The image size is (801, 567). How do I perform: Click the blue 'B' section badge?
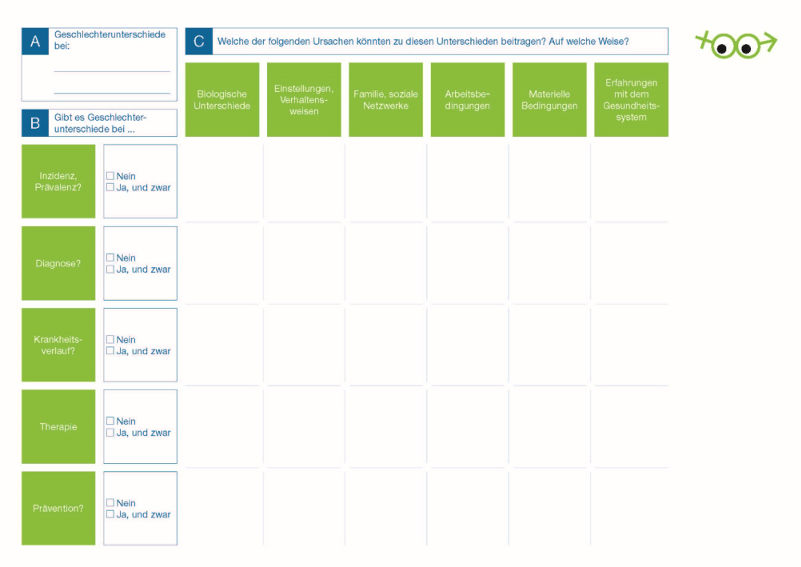tap(35, 123)
